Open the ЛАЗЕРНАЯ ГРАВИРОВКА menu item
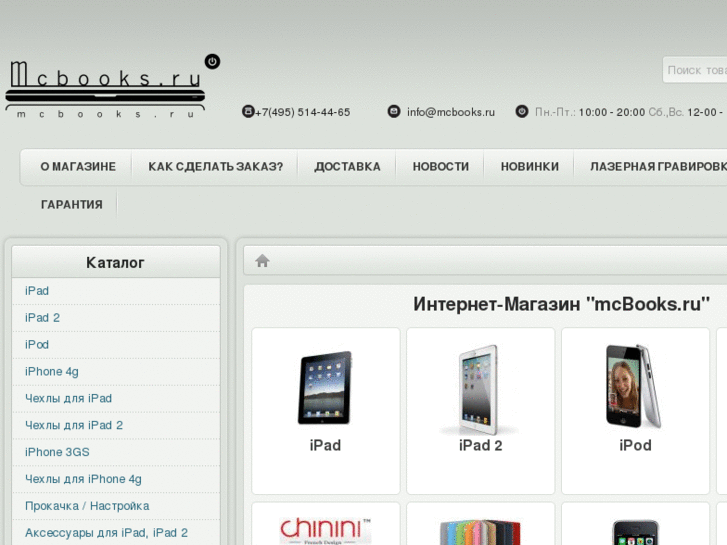727x545 pixels. pyautogui.click(x=658, y=167)
